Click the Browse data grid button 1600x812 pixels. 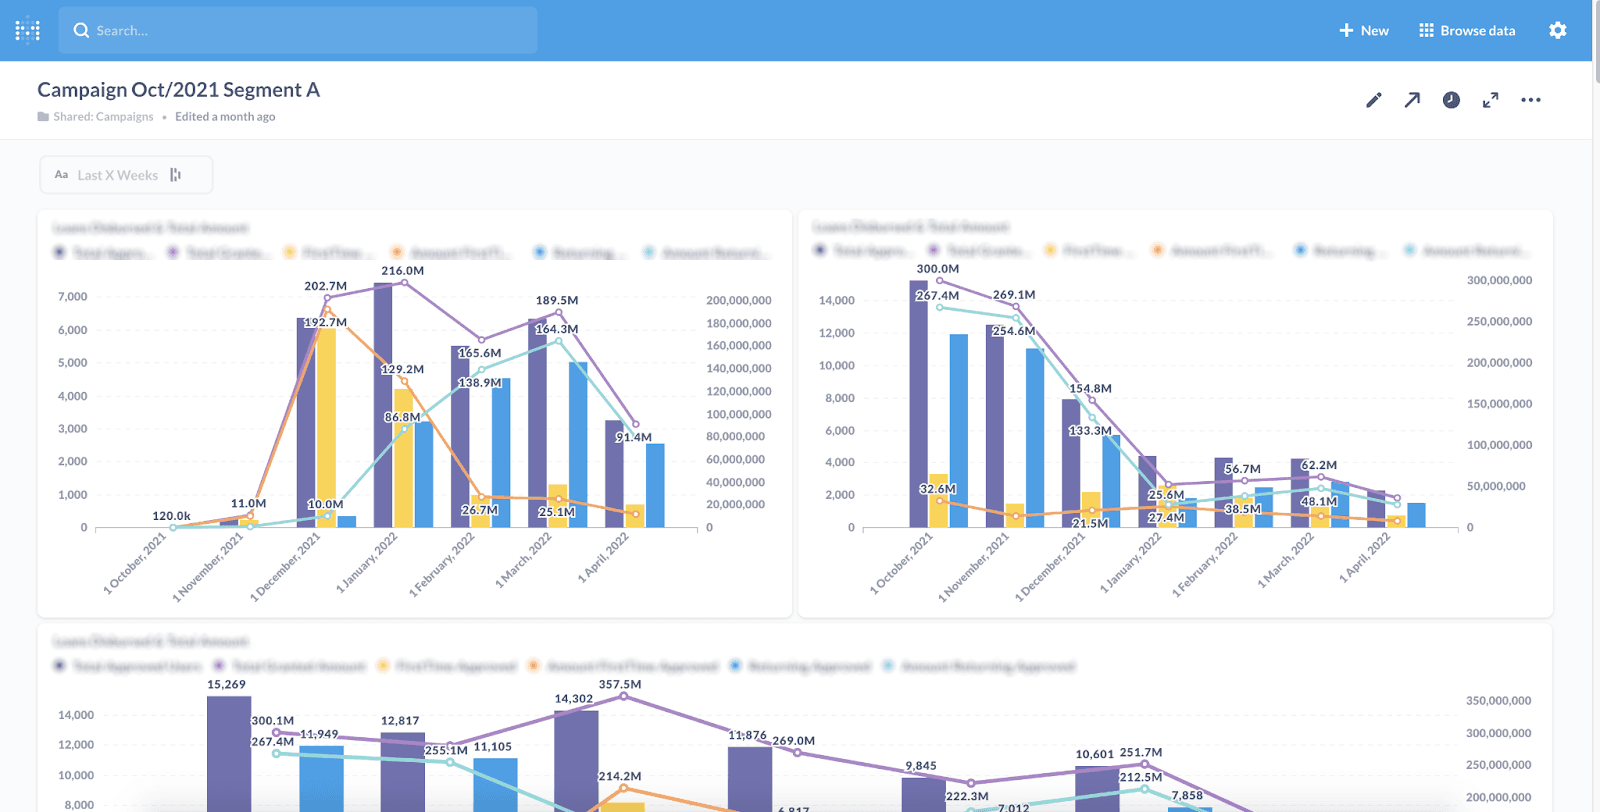click(1466, 30)
